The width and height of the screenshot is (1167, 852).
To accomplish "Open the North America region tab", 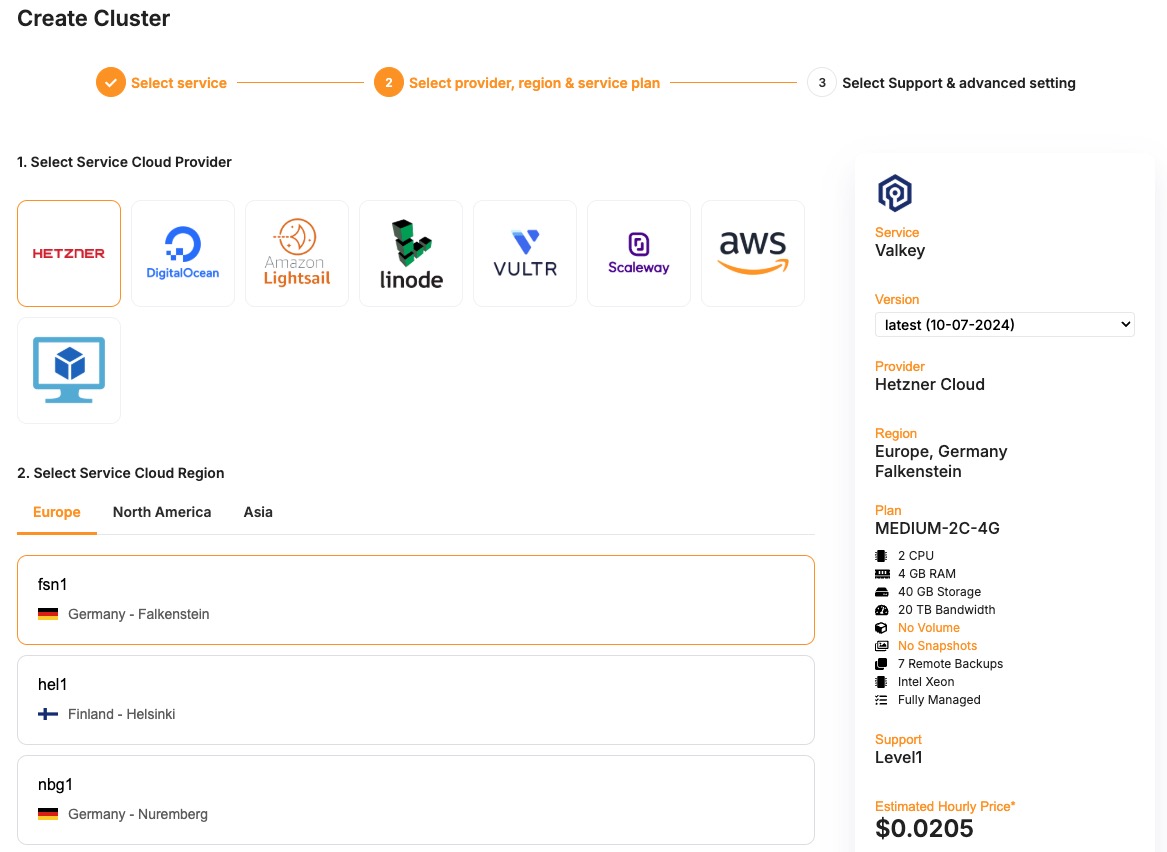I will 162,512.
